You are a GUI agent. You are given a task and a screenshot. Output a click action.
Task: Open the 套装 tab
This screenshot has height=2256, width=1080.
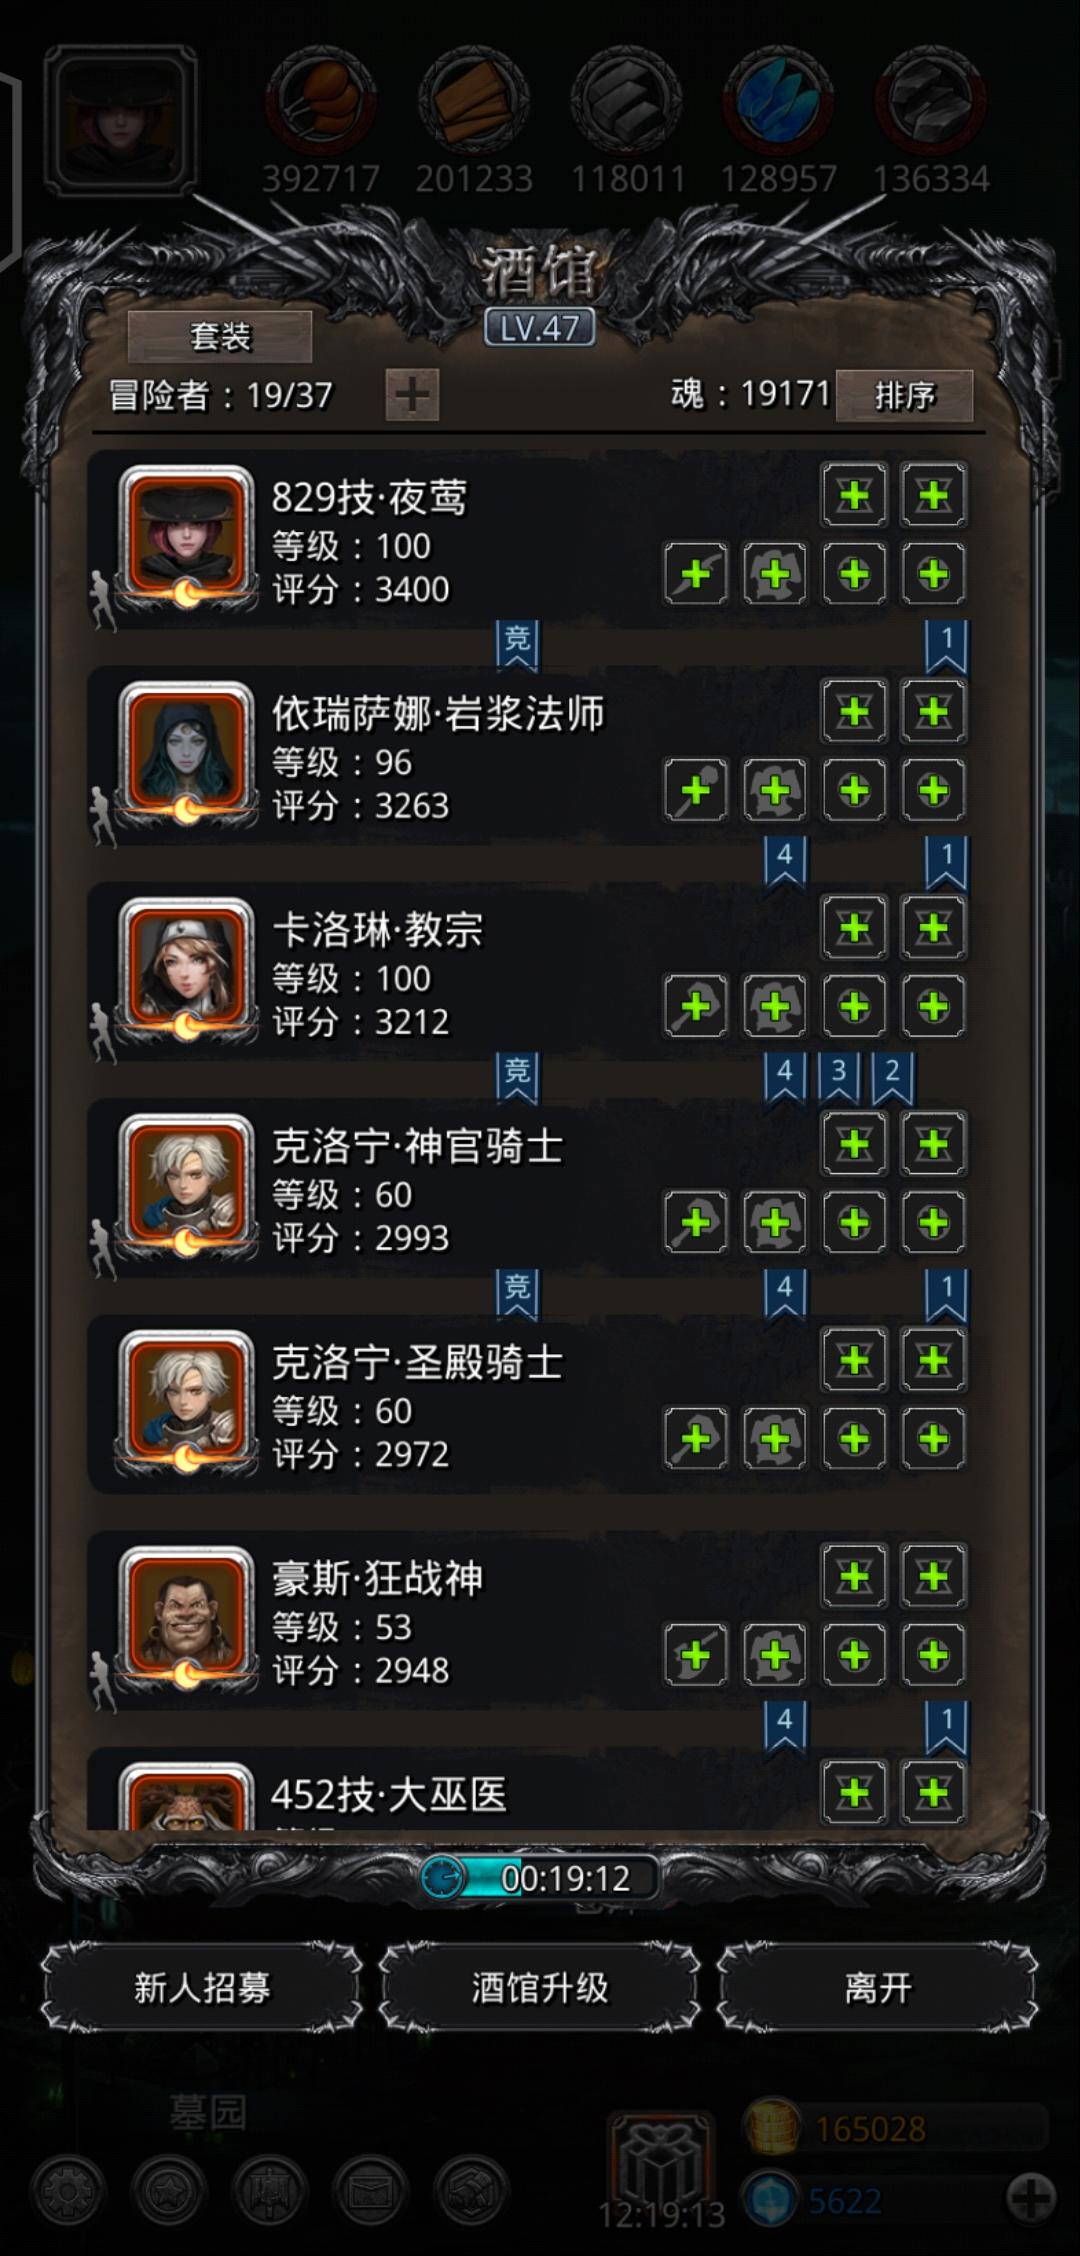(220, 336)
